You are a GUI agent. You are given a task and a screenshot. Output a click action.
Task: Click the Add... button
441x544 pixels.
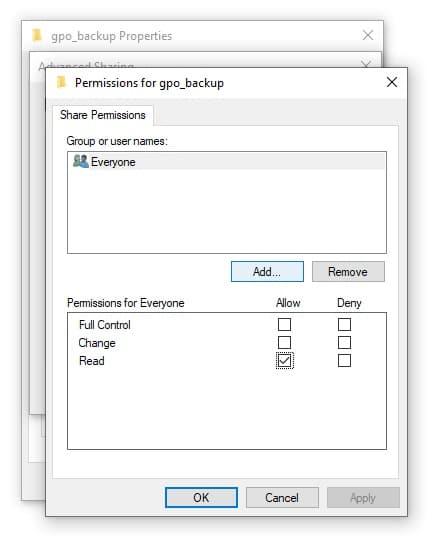(267, 272)
